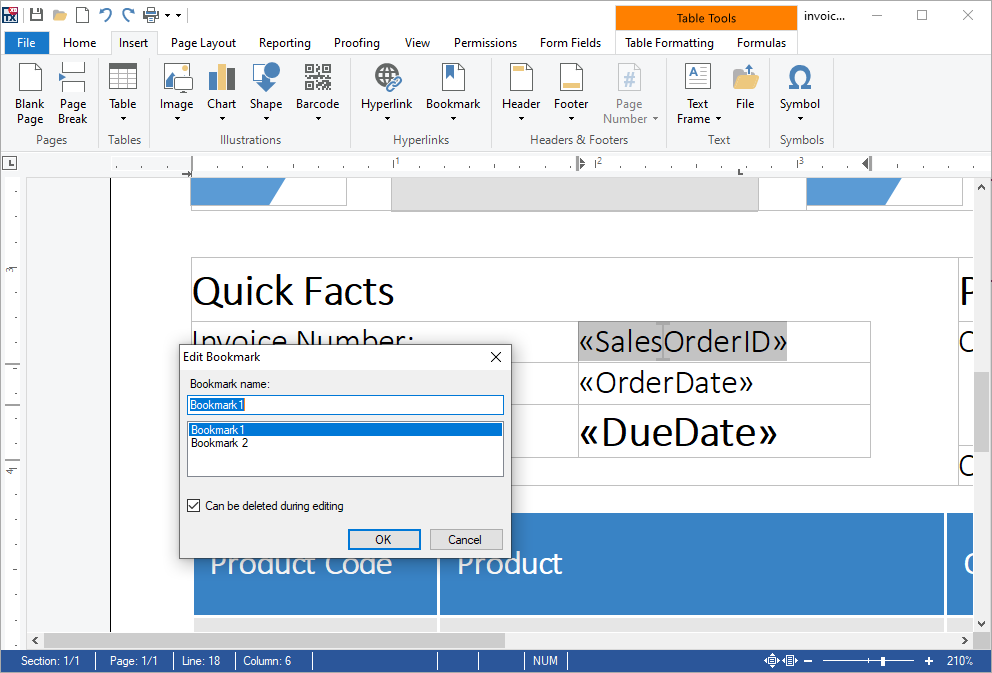The width and height of the screenshot is (992, 673).
Task: Adjust the zoom slider in status bar
Action: click(x=882, y=661)
